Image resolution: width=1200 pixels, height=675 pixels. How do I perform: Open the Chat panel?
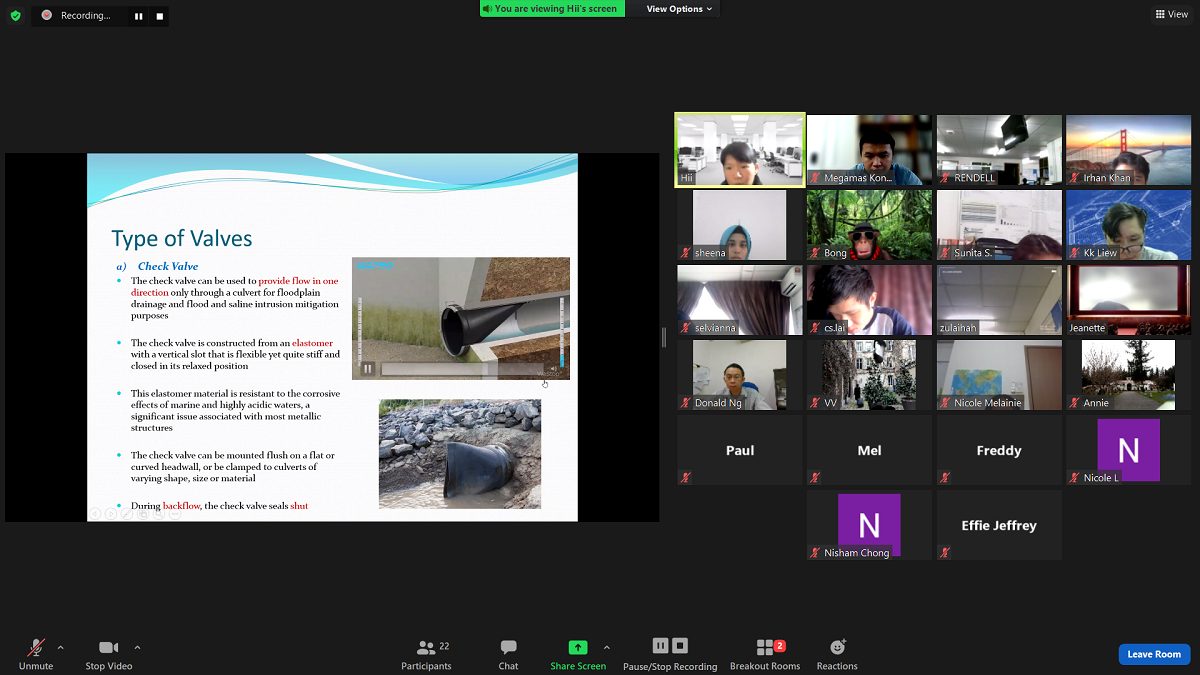coord(508,654)
